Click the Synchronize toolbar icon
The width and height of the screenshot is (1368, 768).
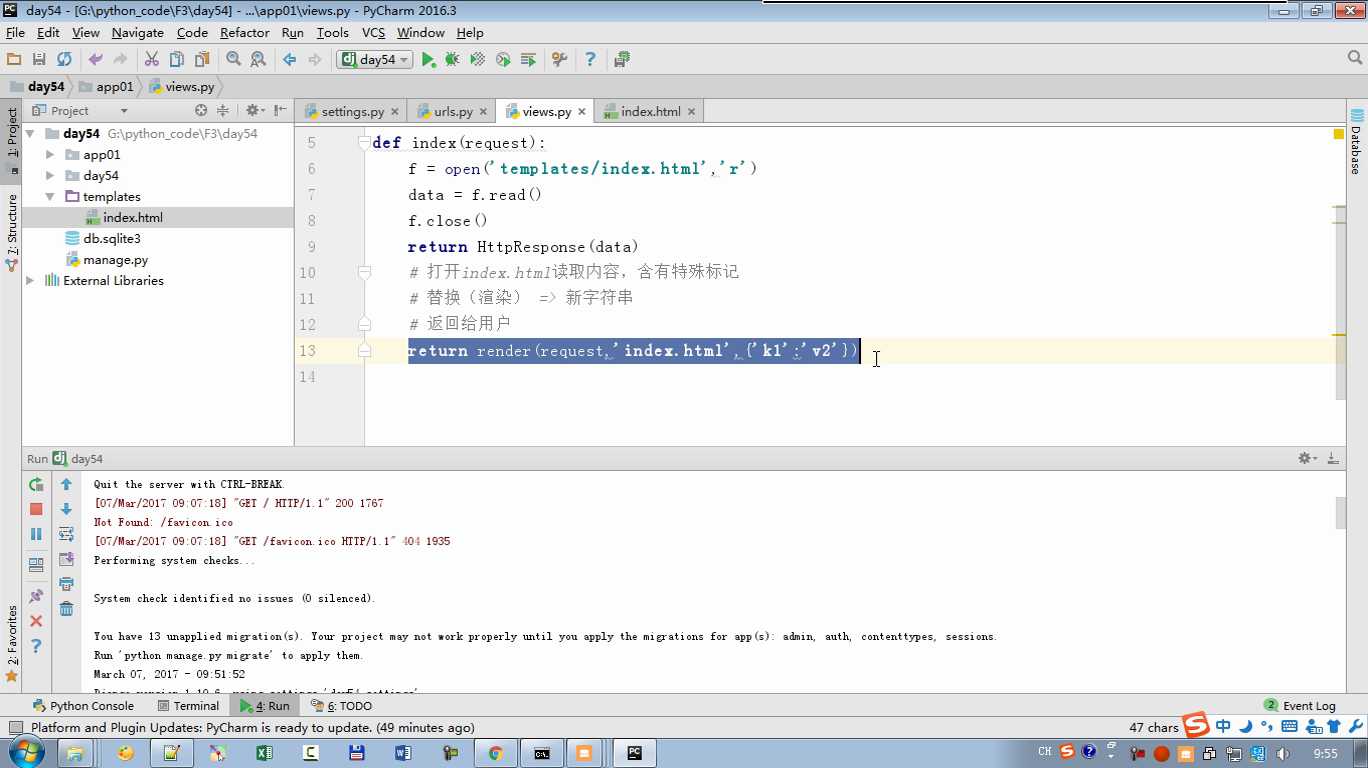(64, 60)
